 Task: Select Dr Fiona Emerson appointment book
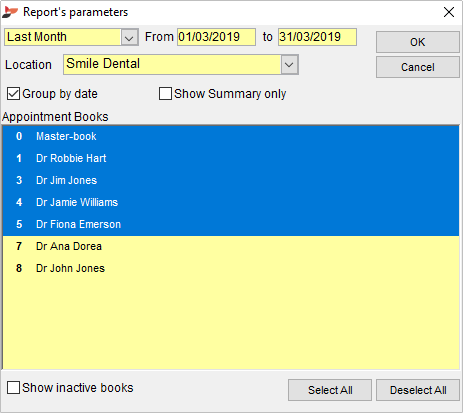tap(231, 224)
